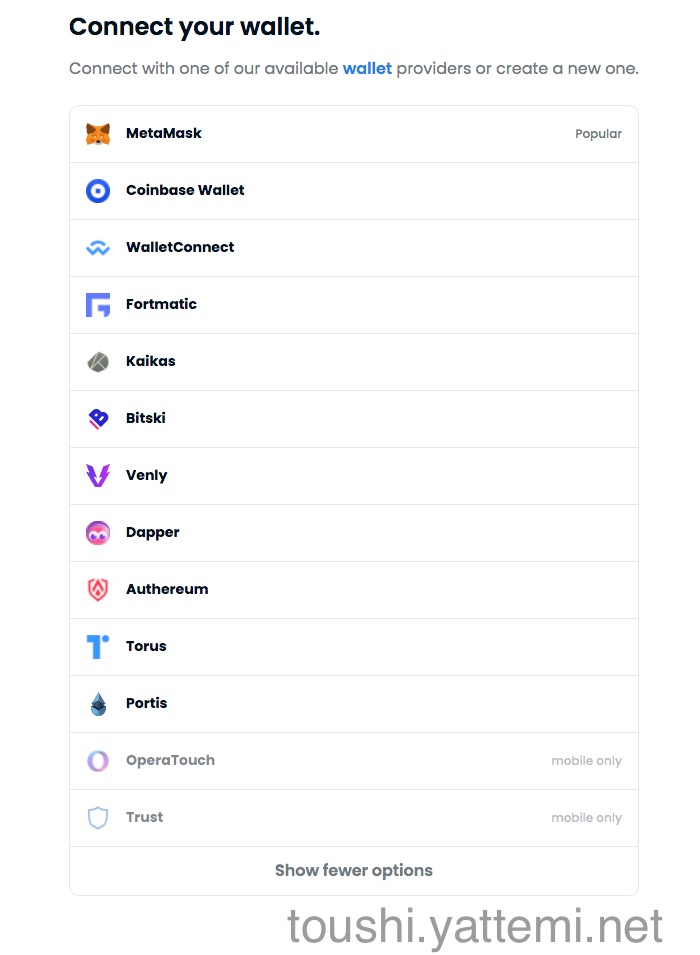
Task: Pick the Fortmatic provider label
Action: pos(161,304)
